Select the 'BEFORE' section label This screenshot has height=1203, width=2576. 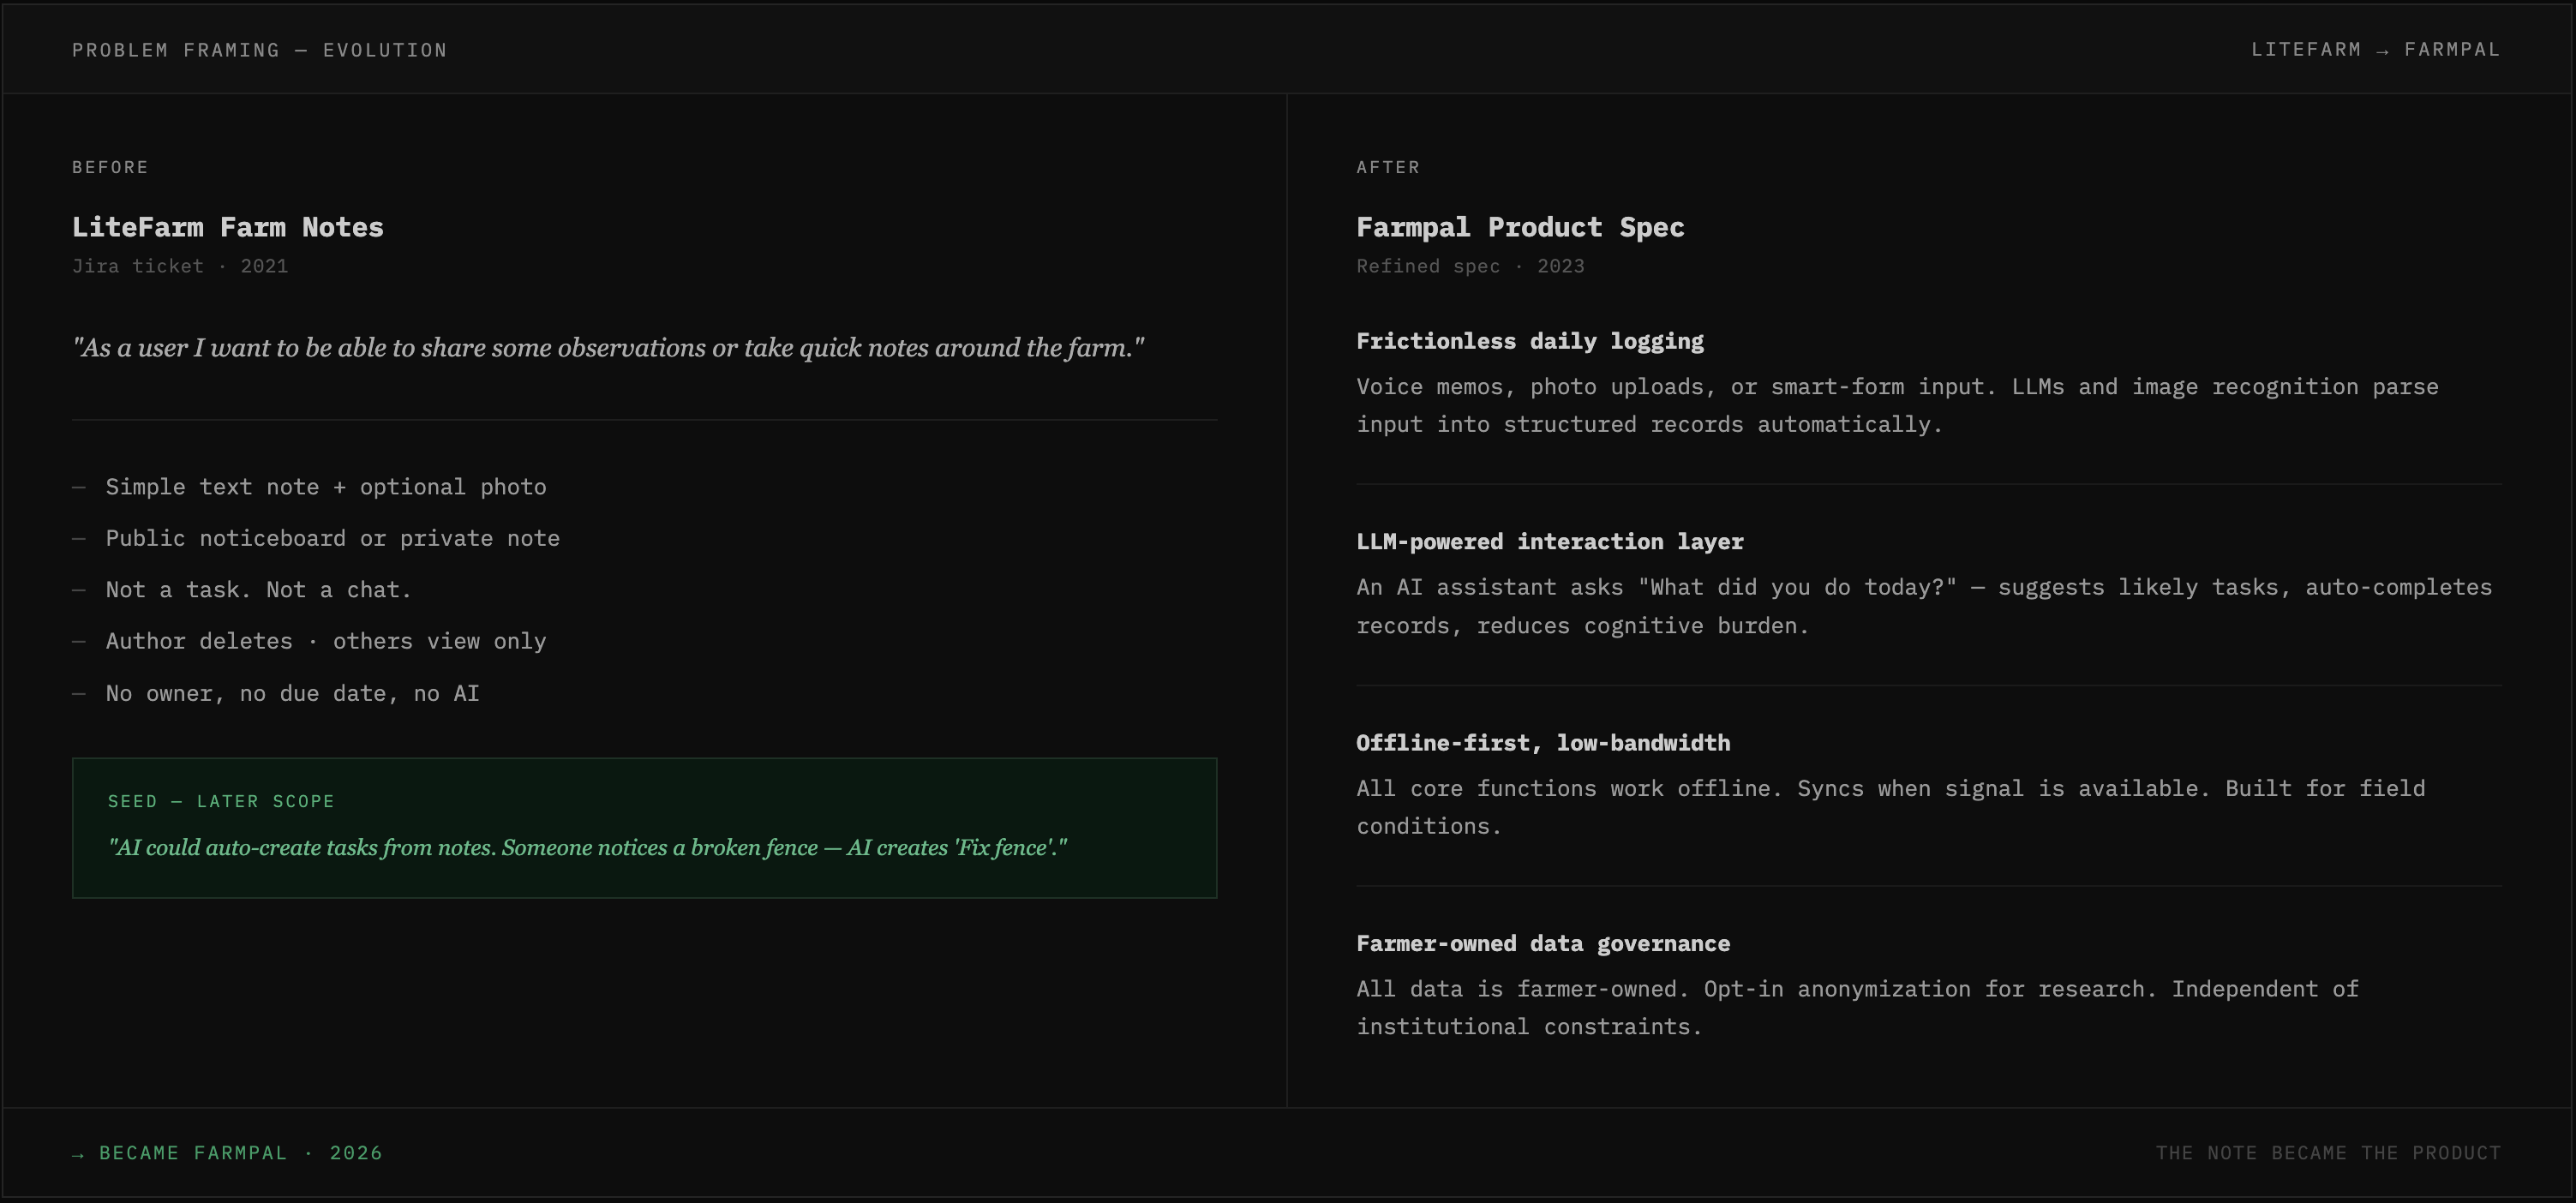[x=110, y=167]
